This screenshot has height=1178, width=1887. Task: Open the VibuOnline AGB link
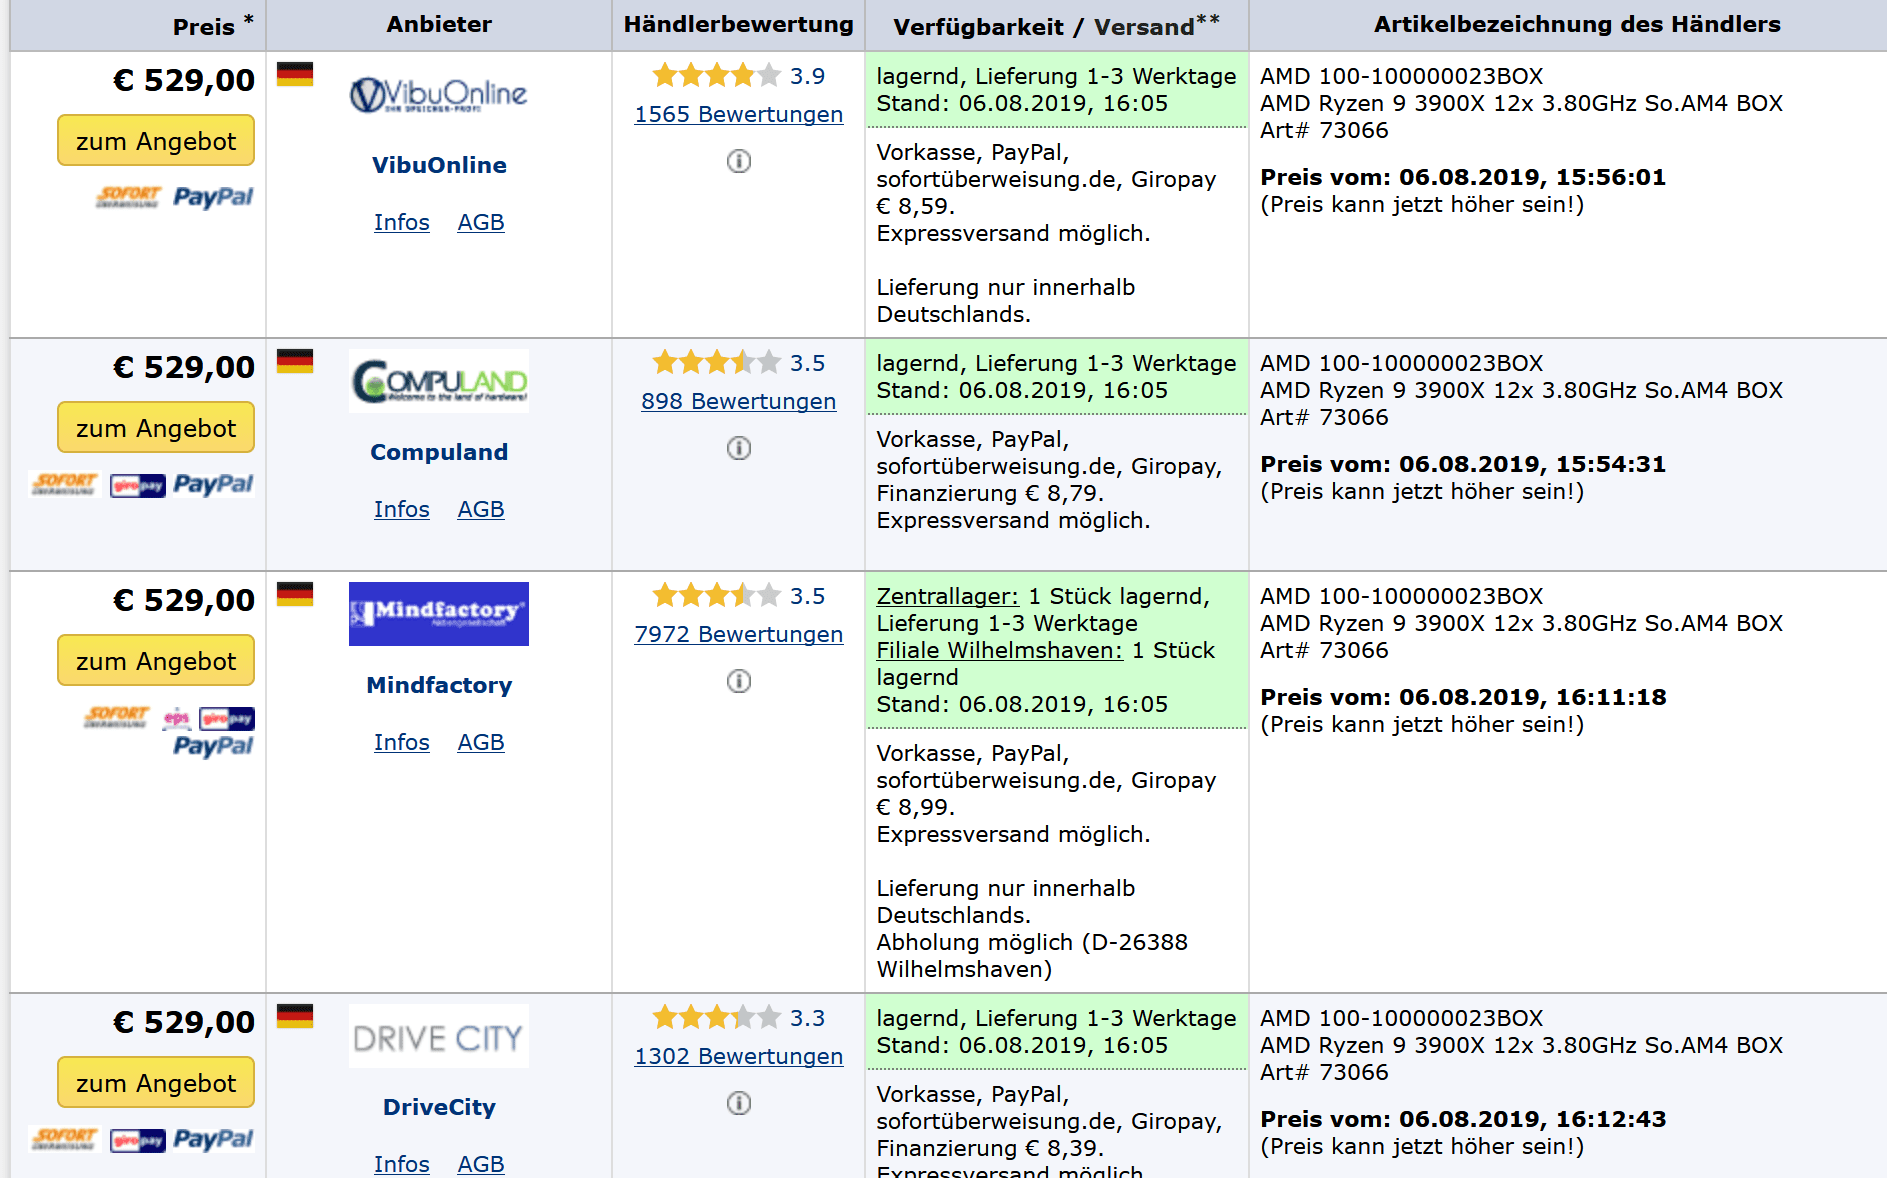pyautogui.click(x=481, y=222)
